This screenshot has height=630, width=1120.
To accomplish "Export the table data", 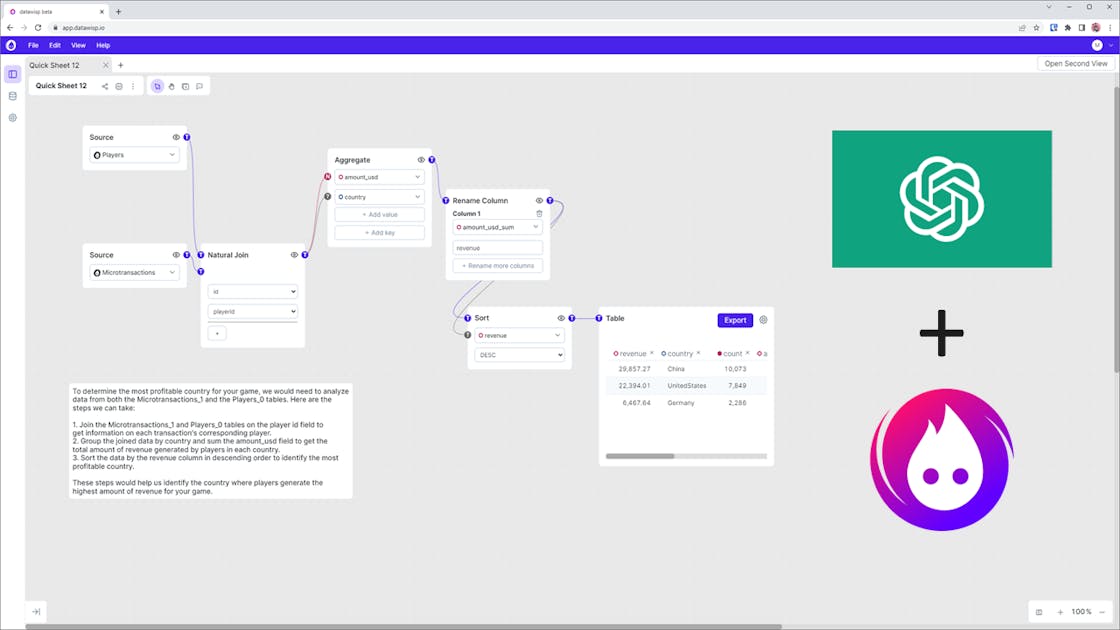I will (x=735, y=319).
